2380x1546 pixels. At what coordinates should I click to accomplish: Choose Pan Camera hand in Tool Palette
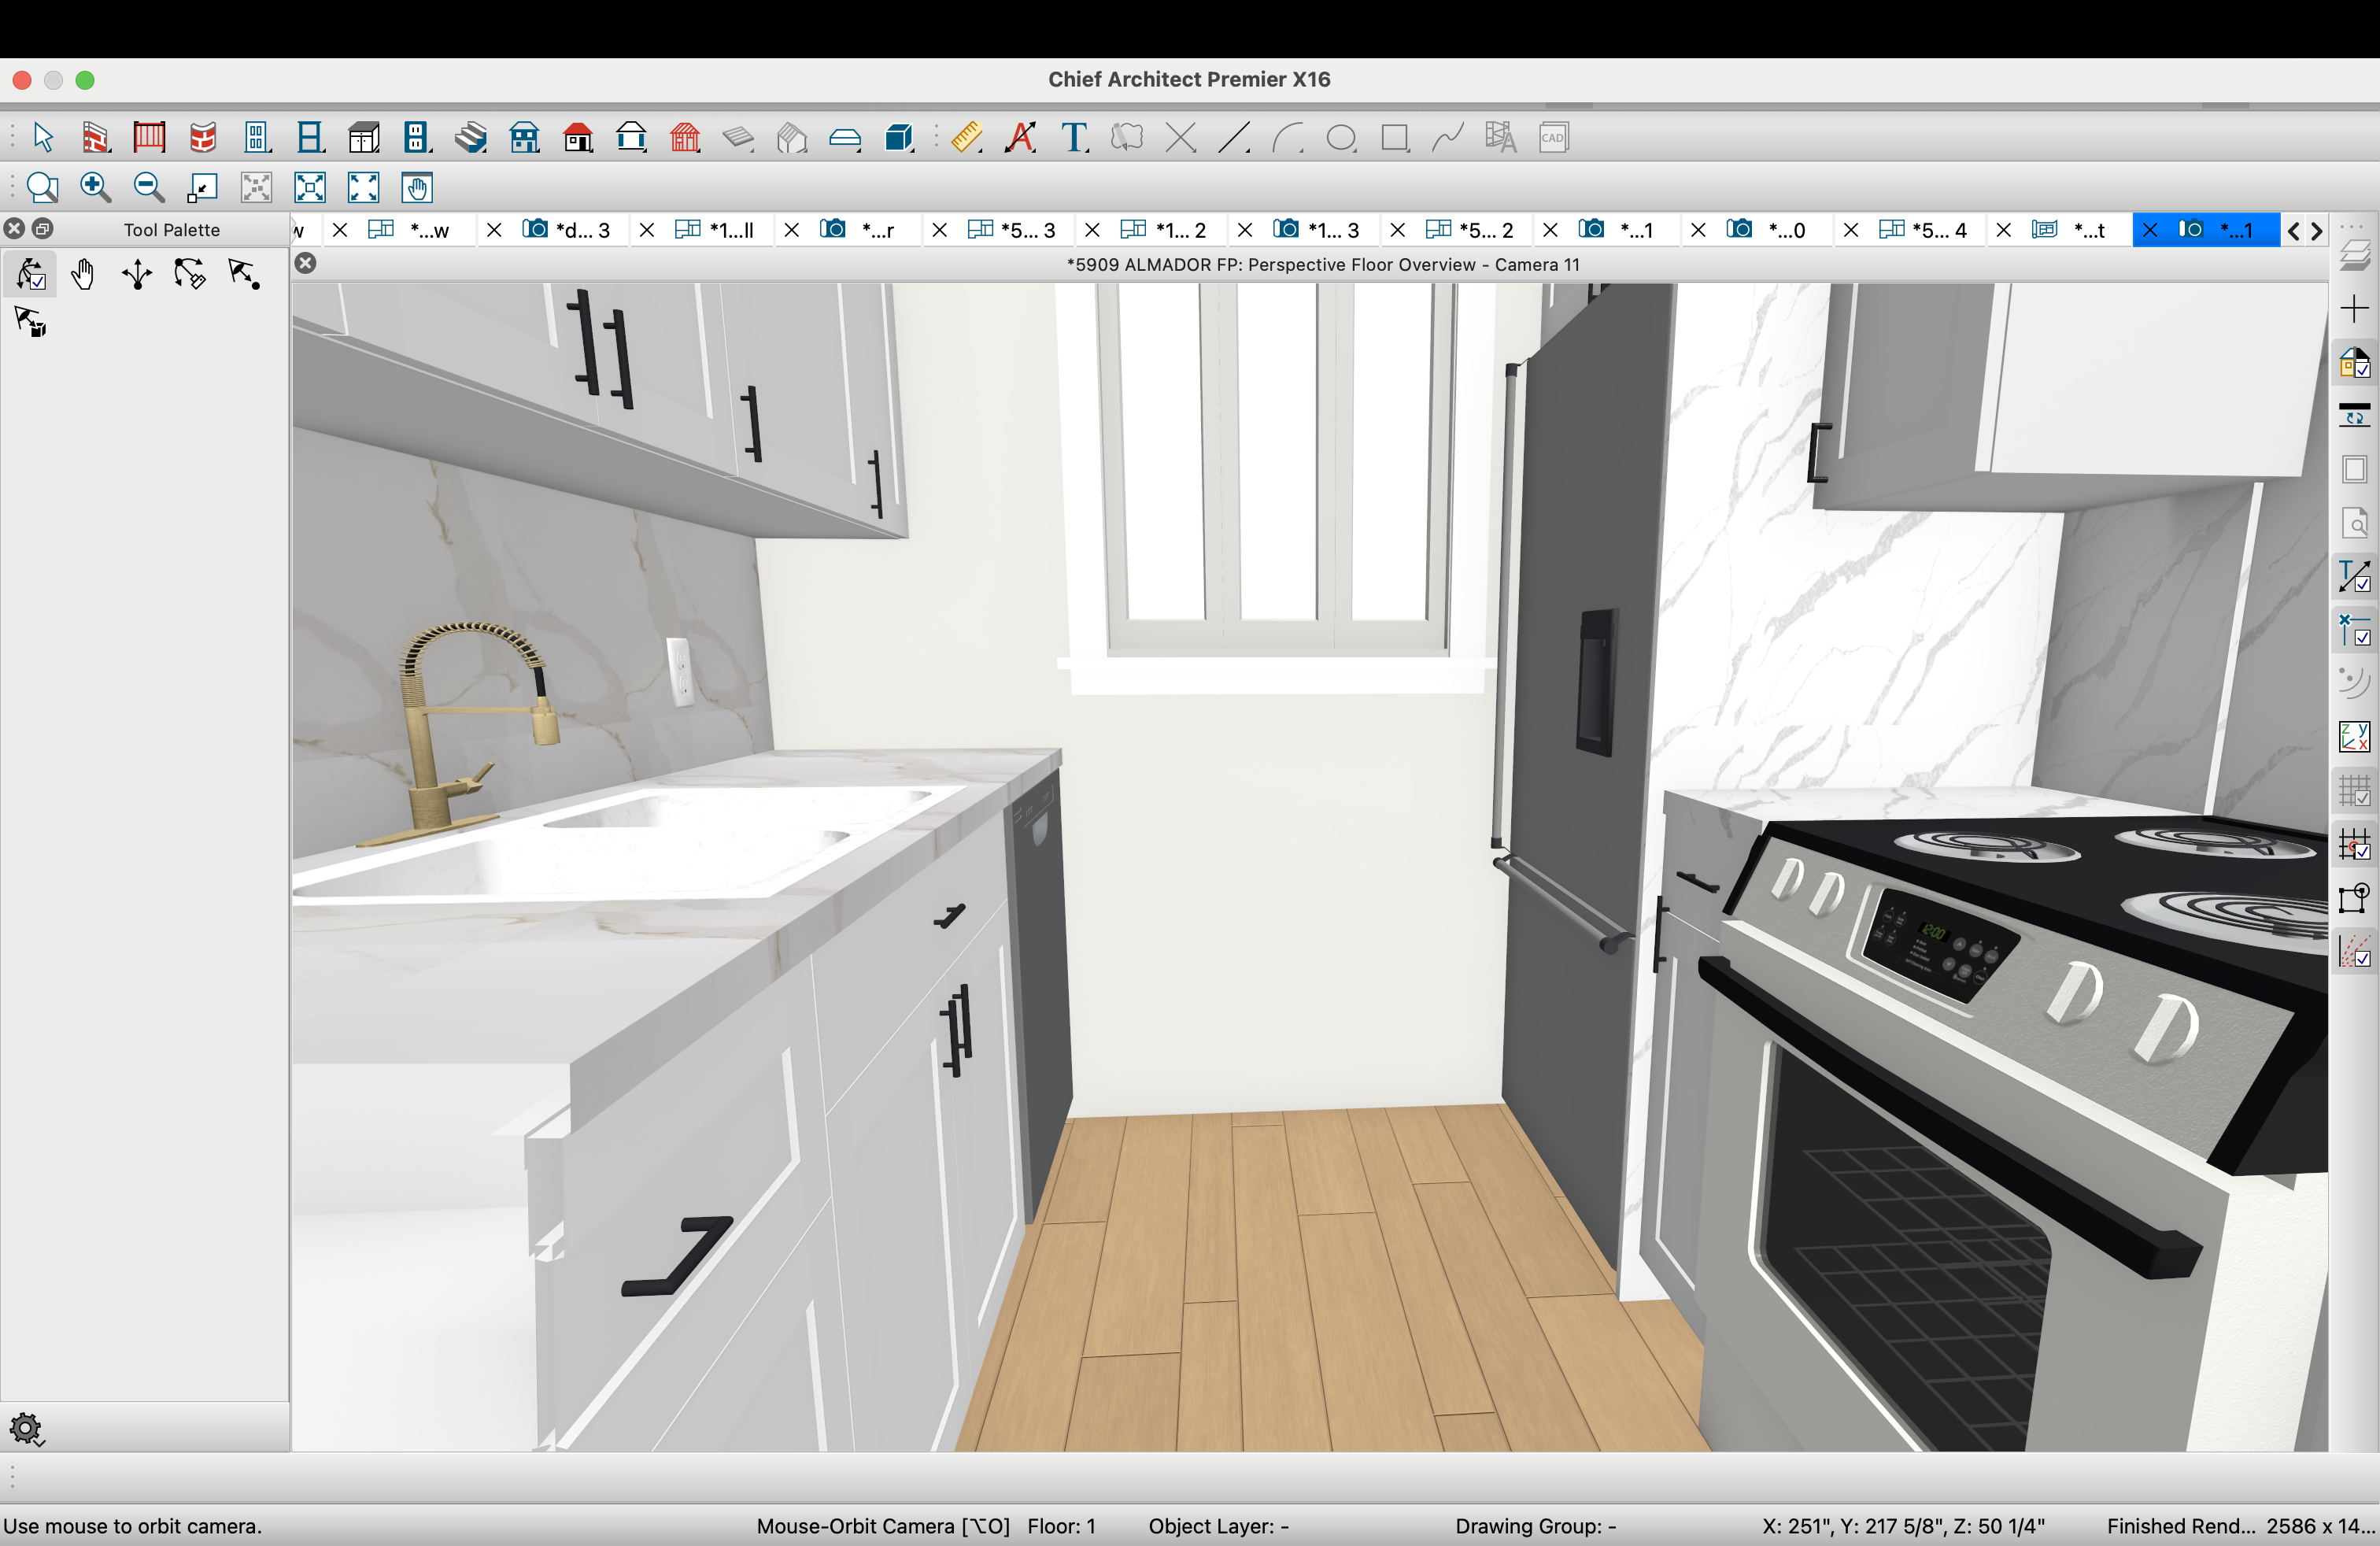[83, 274]
